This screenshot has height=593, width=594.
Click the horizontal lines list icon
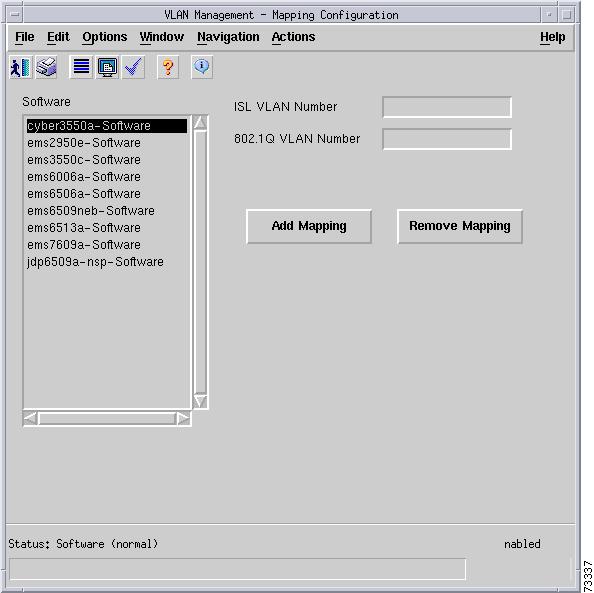81,67
